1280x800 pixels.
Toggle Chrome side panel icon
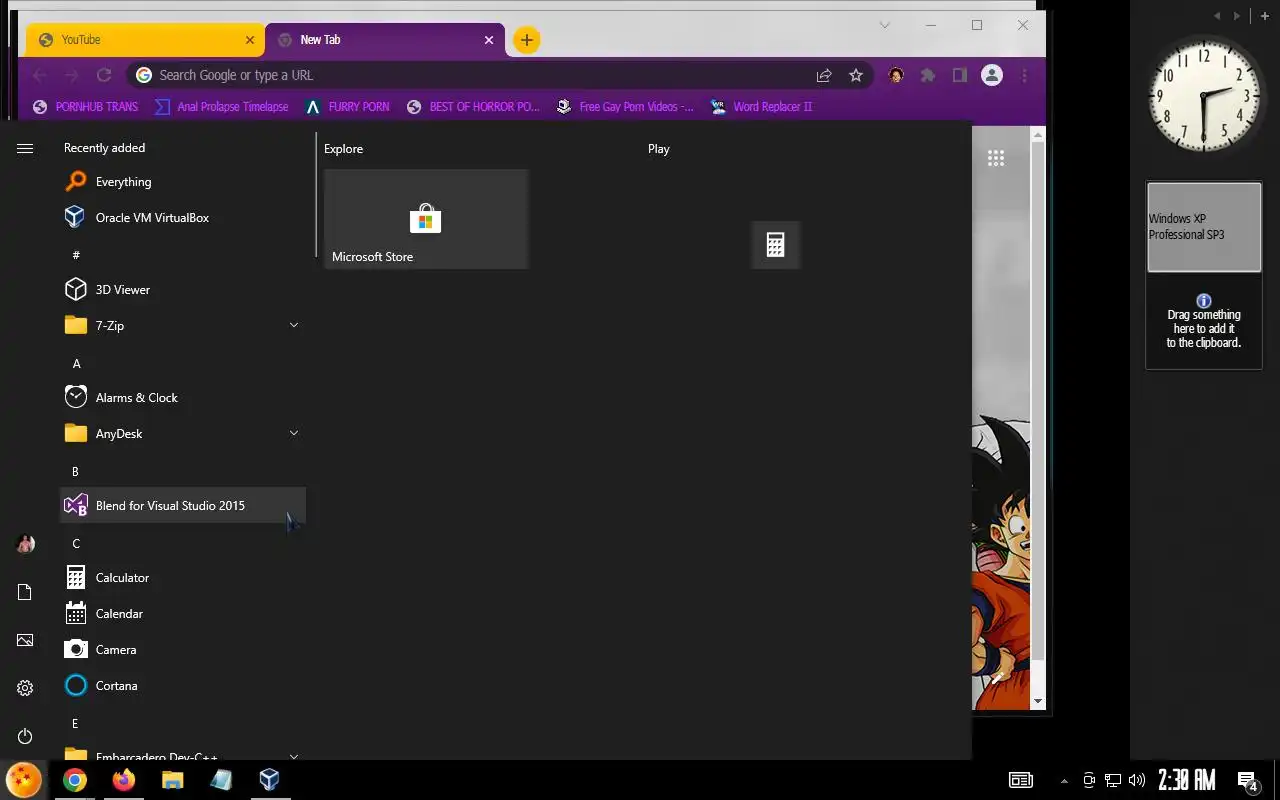pyautogui.click(x=960, y=75)
